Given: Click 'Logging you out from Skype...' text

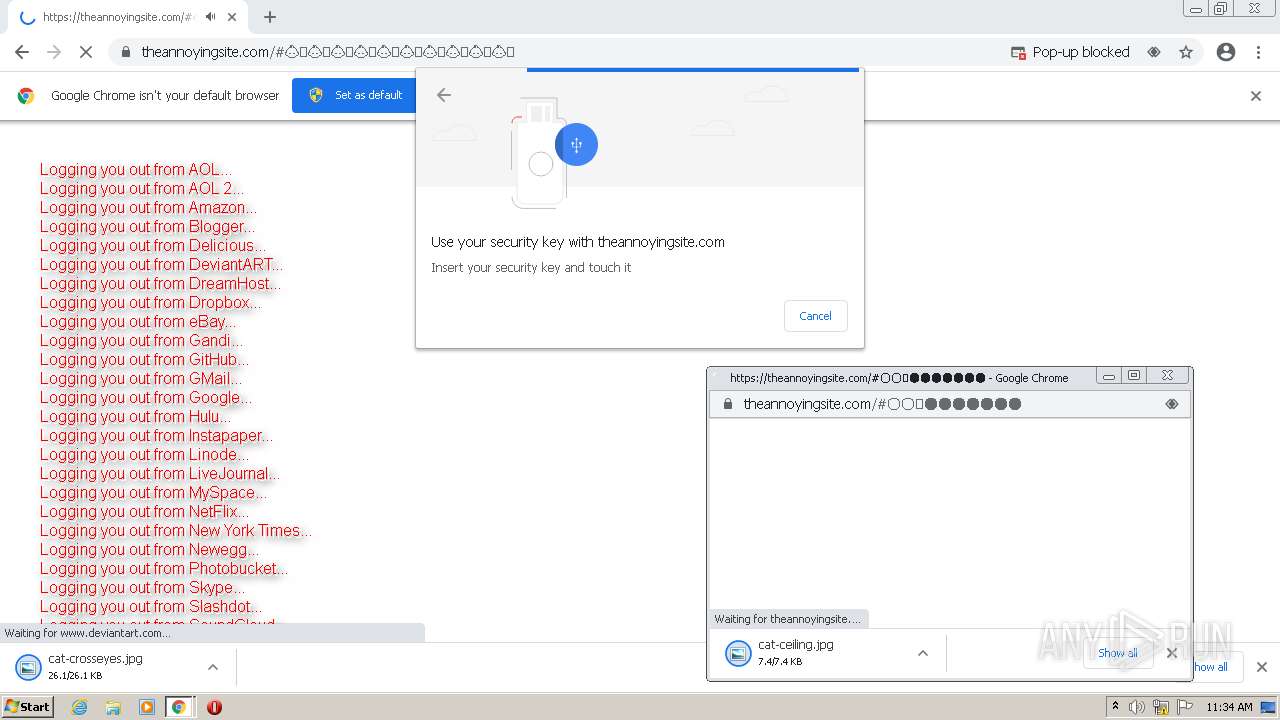Looking at the screenshot, I should [142, 587].
